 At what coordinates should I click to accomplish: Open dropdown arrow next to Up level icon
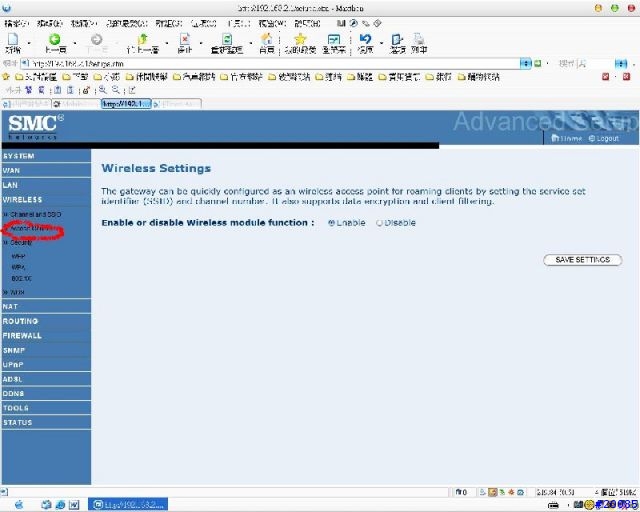pos(167,43)
